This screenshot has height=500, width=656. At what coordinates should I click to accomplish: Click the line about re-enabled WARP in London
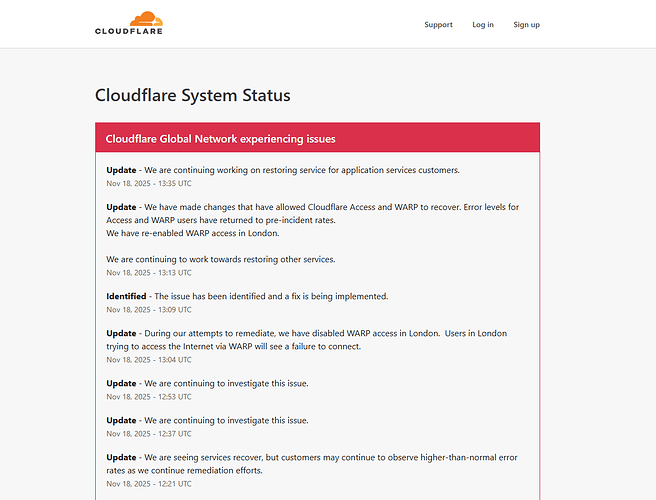(x=193, y=233)
